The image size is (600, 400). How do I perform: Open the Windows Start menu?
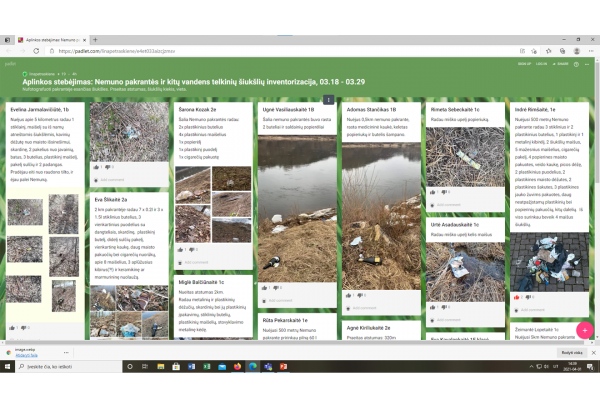click(7, 367)
